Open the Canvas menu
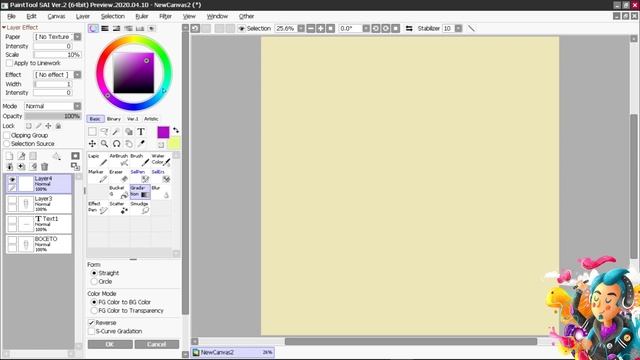Image resolution: width=640 pixels, height=360 pixels. point(56,16)
